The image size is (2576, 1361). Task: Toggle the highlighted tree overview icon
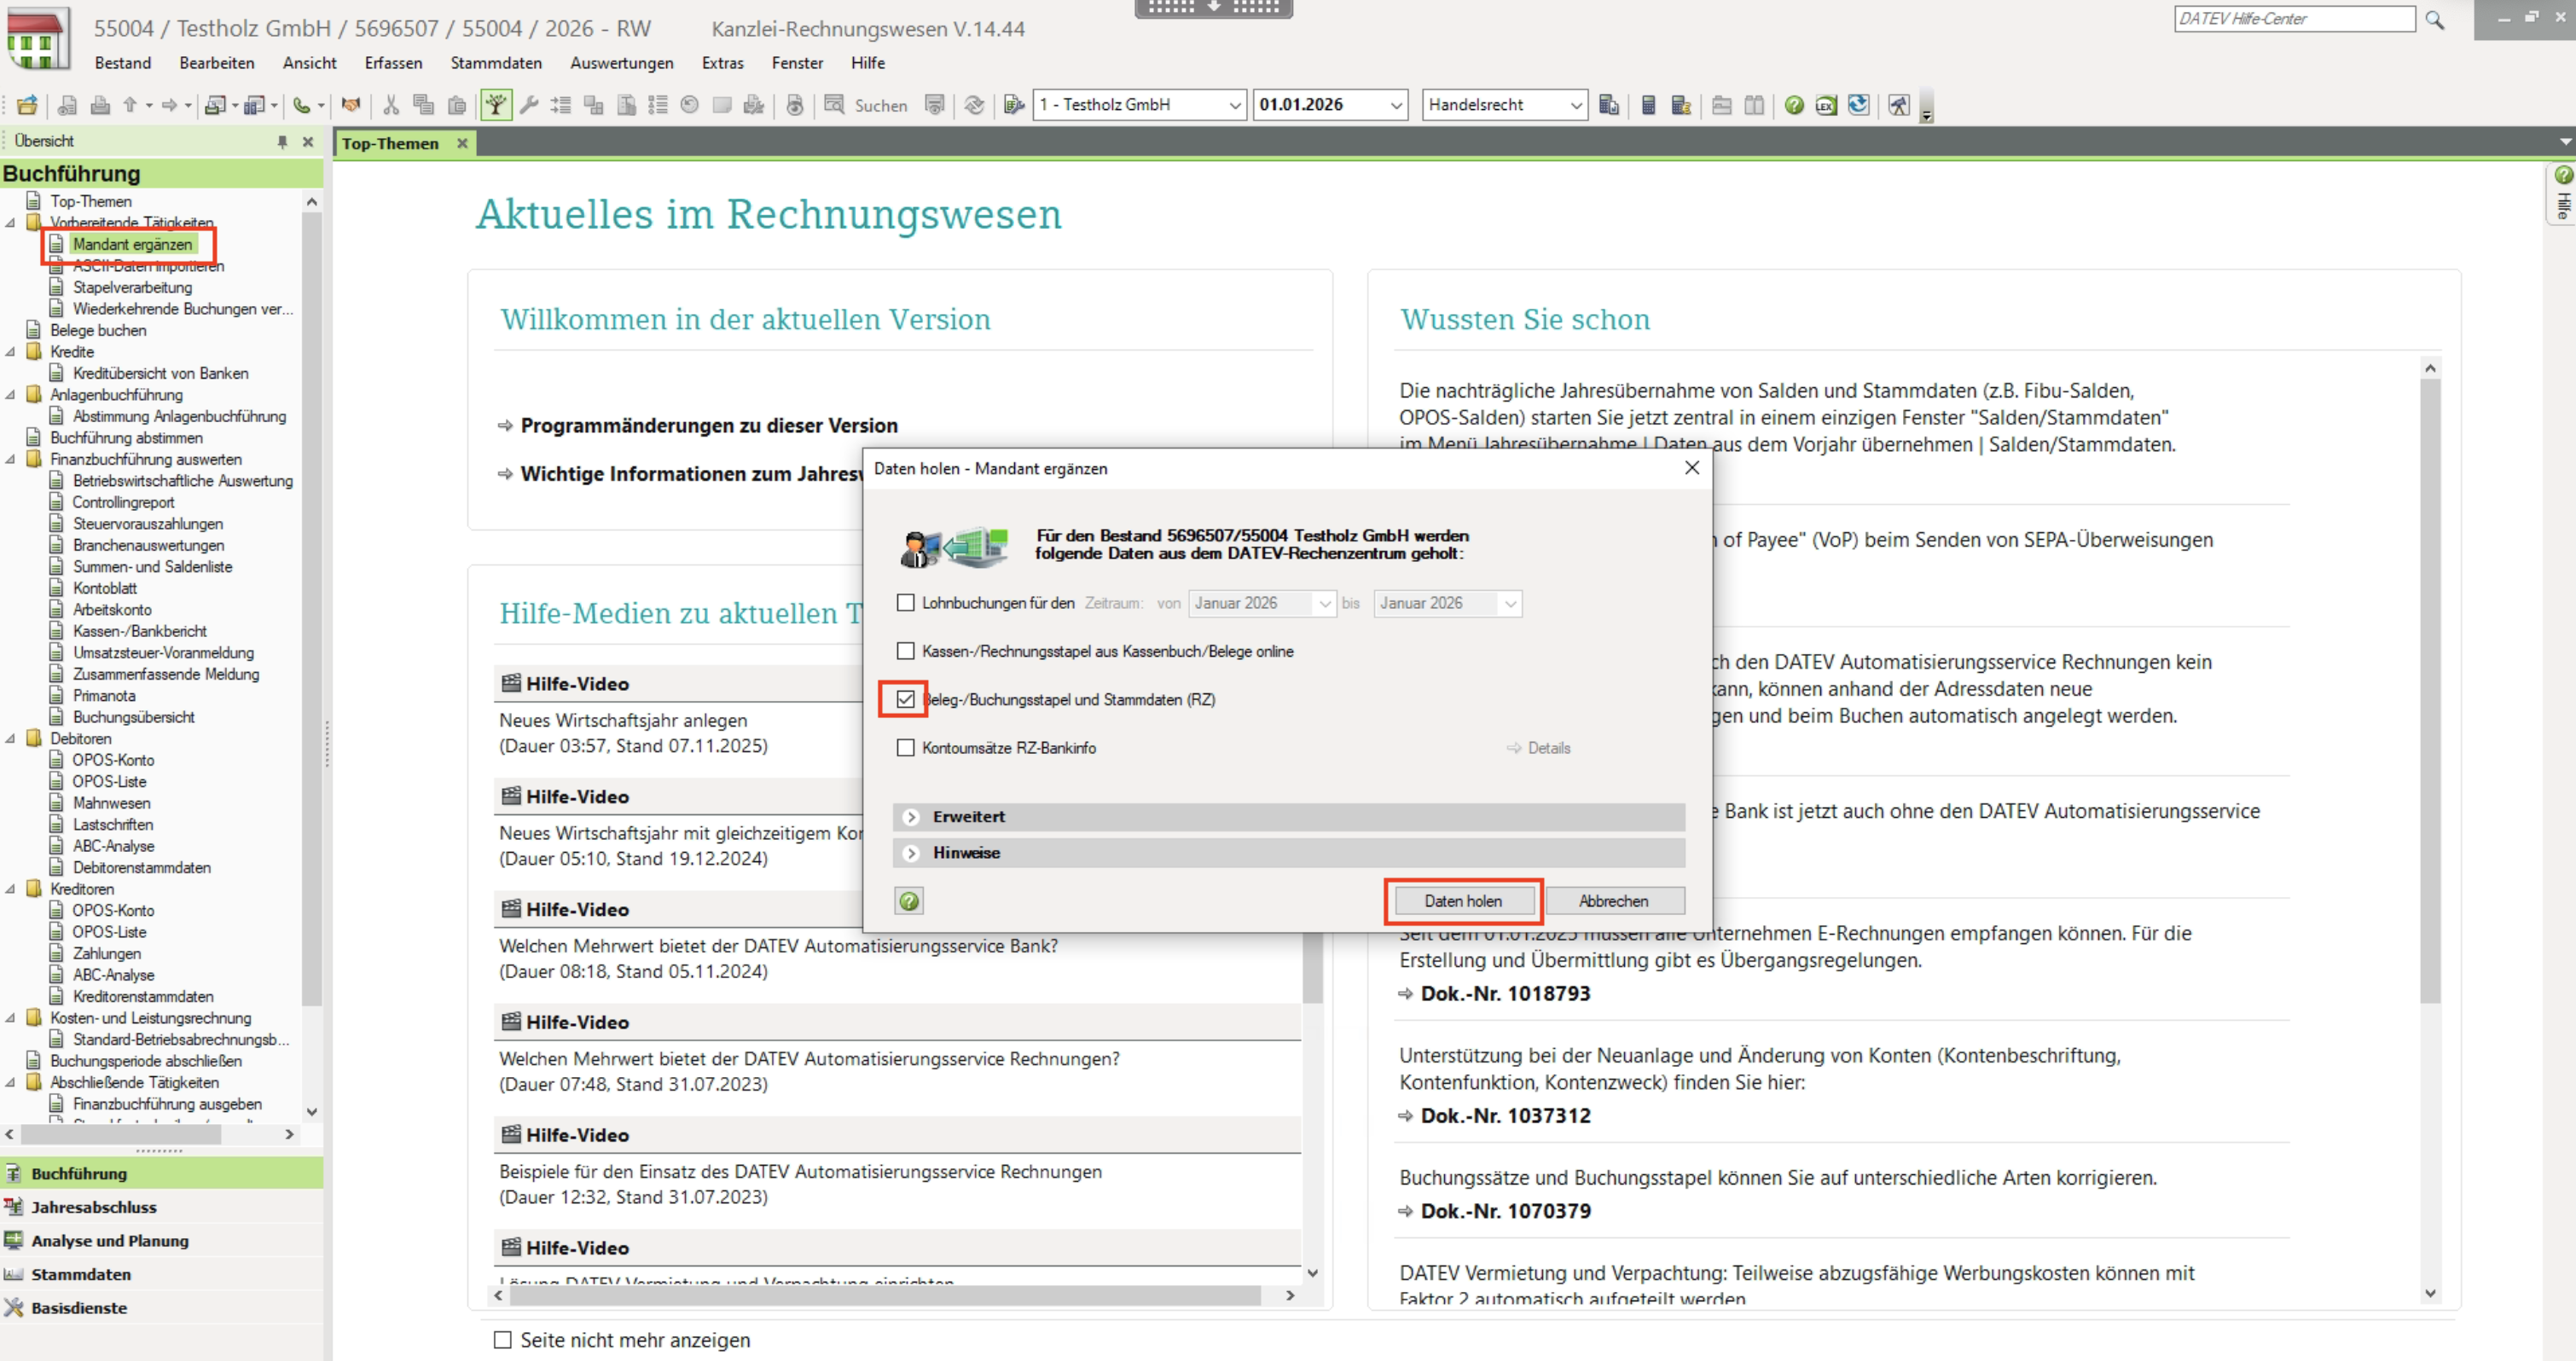coord(496,105)
